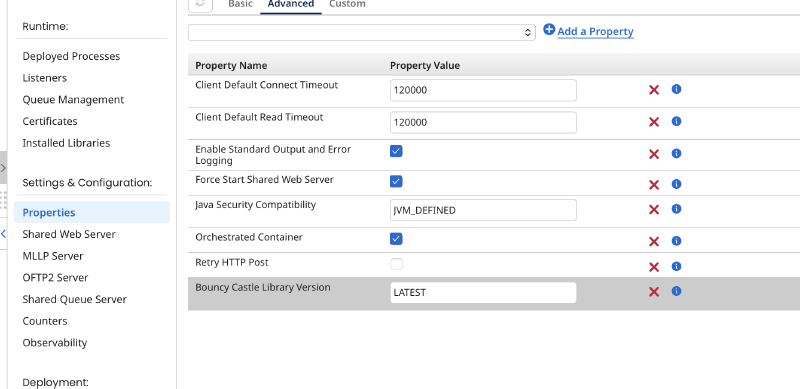Open the property selection dropdown
The height and width of the screenshot is (389, 800).
click(362, 33)
